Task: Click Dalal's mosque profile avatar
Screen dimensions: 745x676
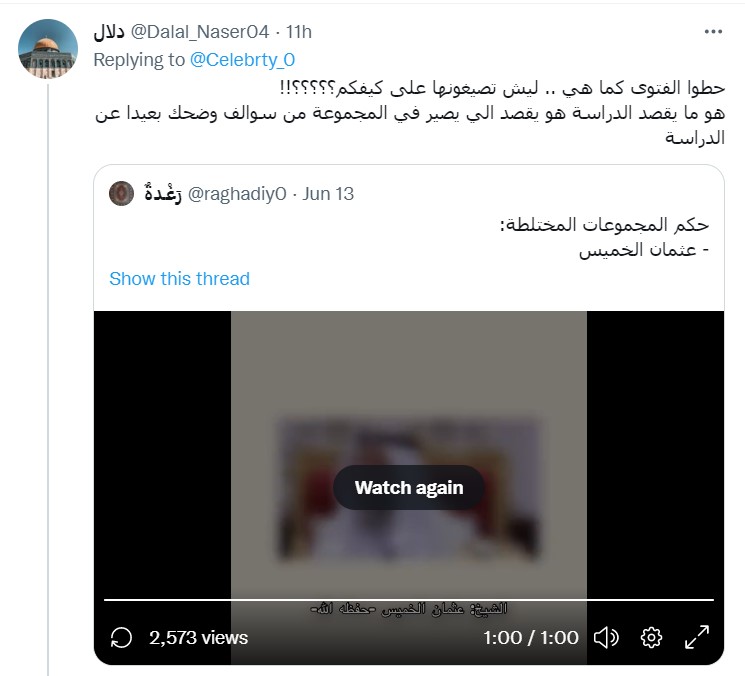Action: tap(48, 48)
